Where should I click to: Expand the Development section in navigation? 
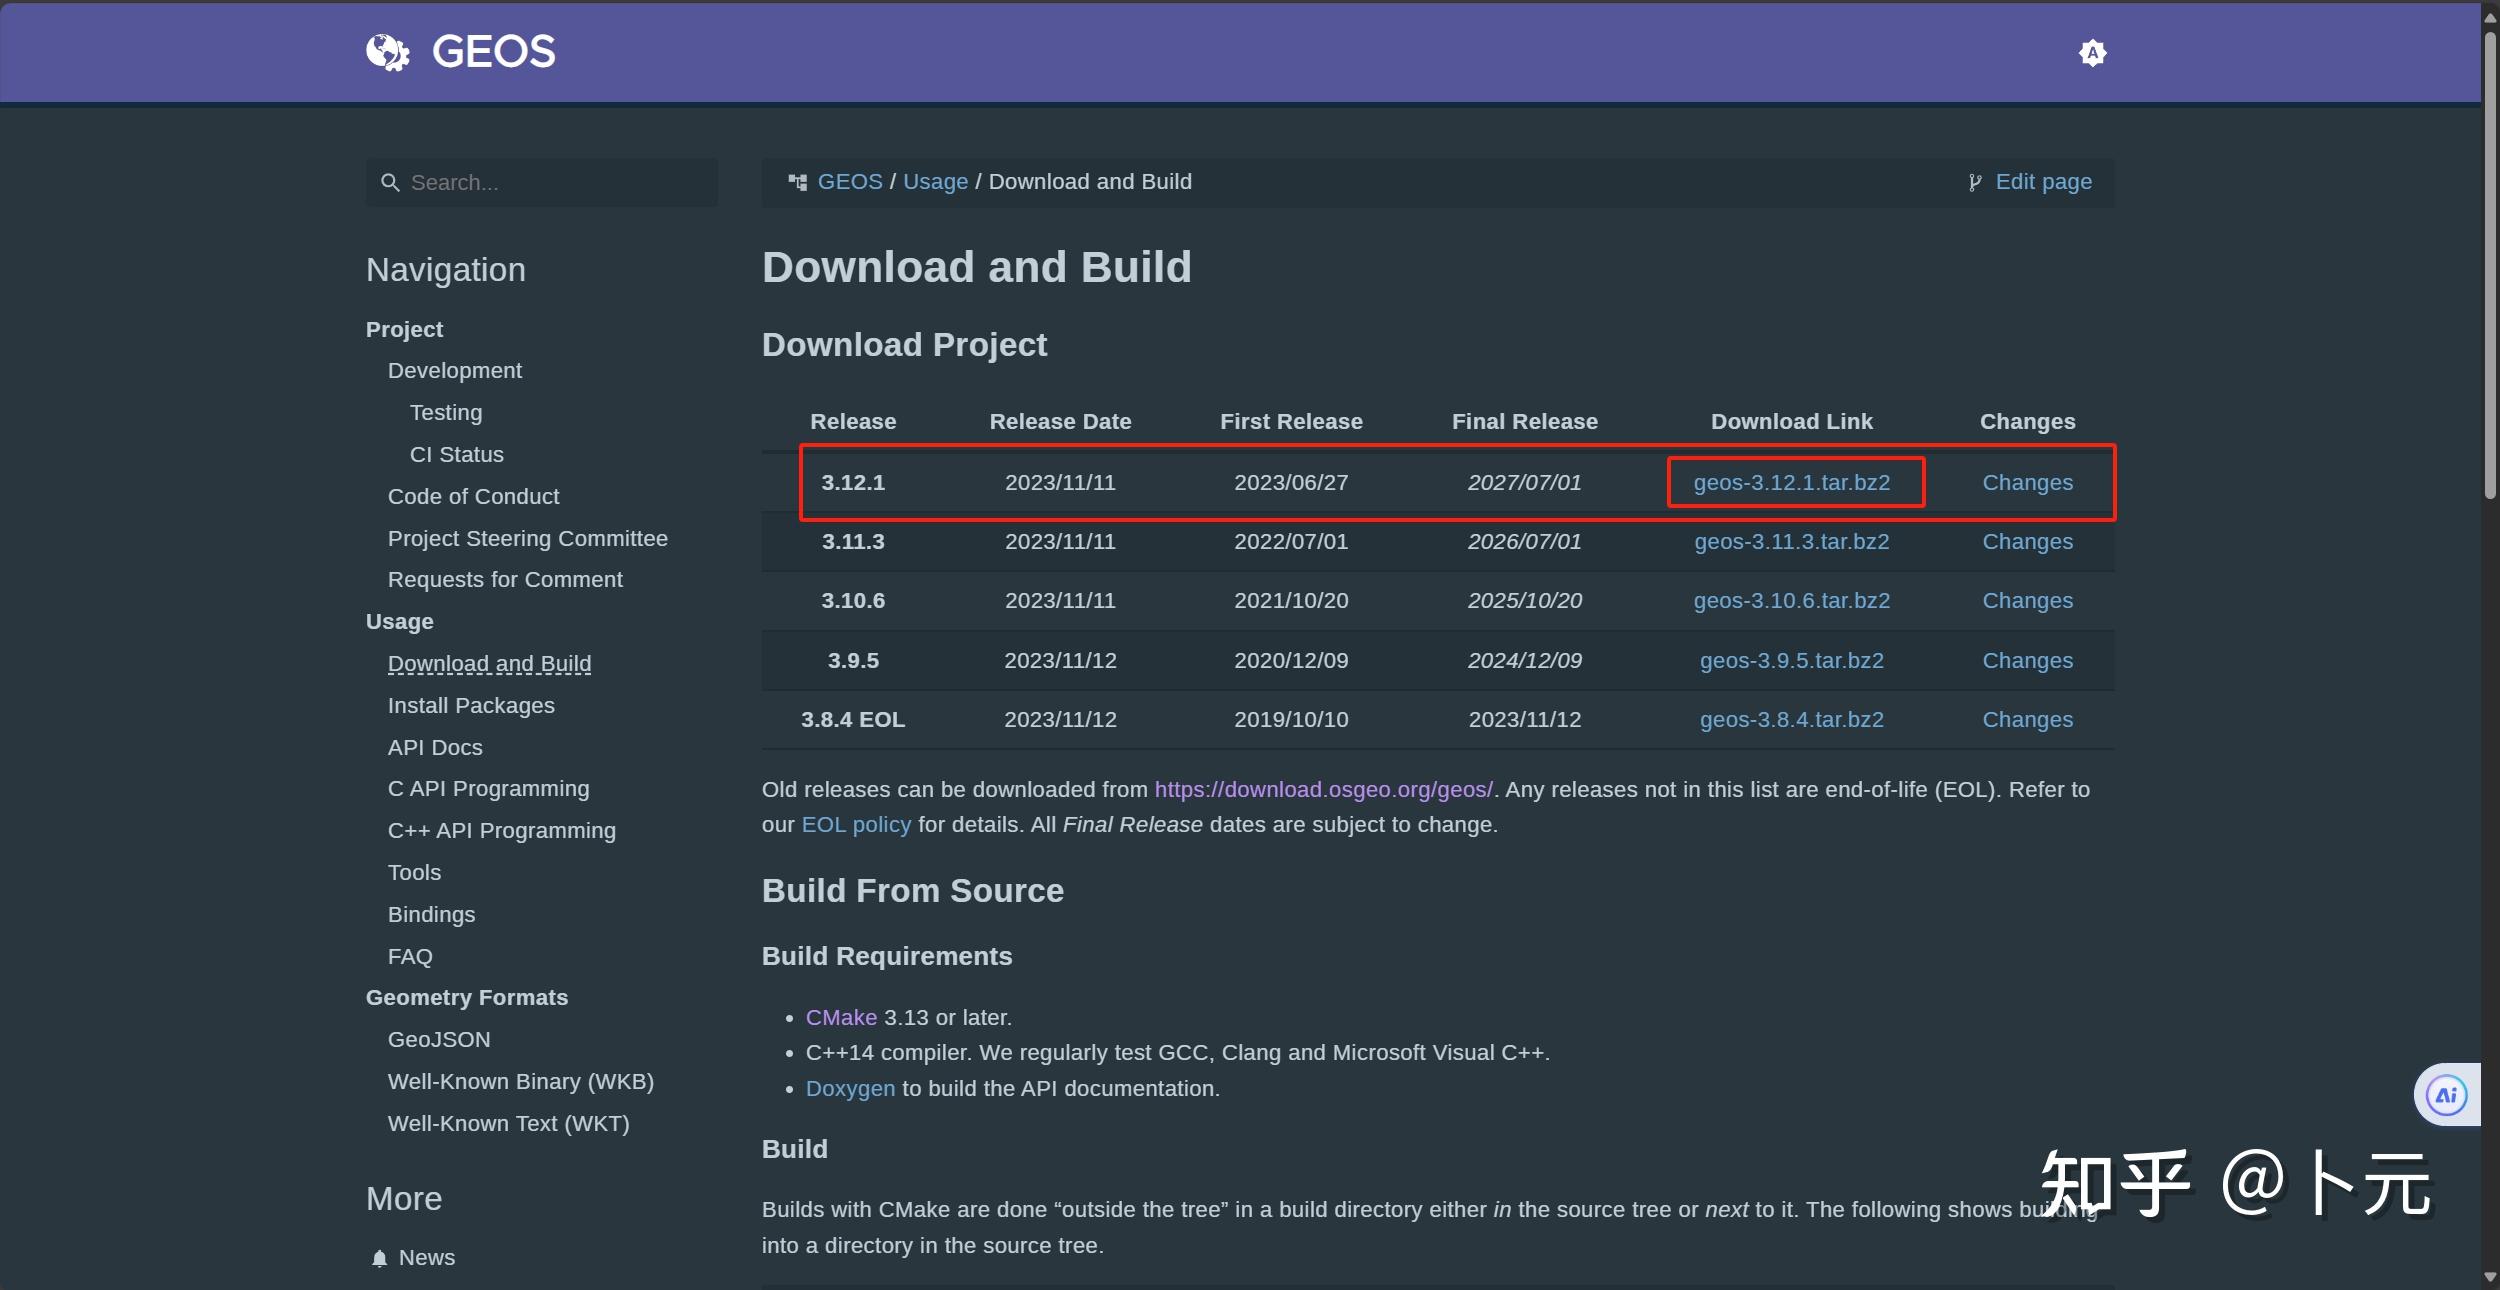[455, 371]
